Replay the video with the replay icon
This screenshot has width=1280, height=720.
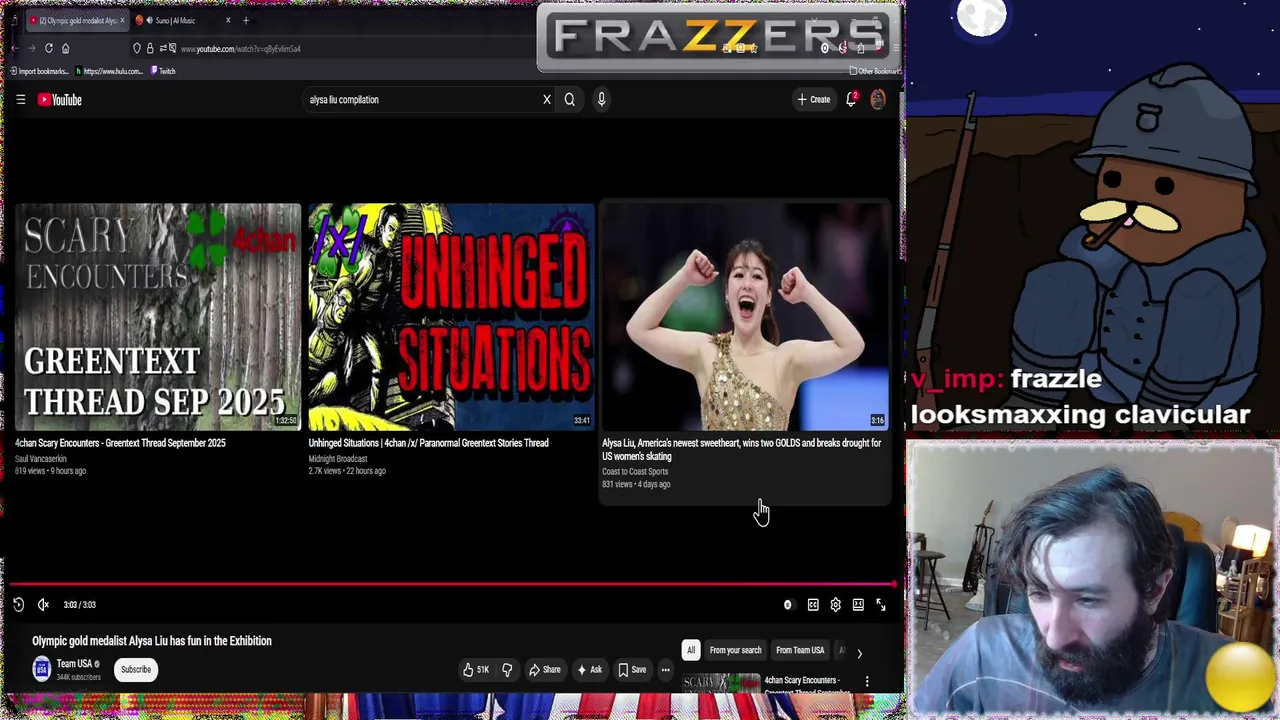(18, 604)
